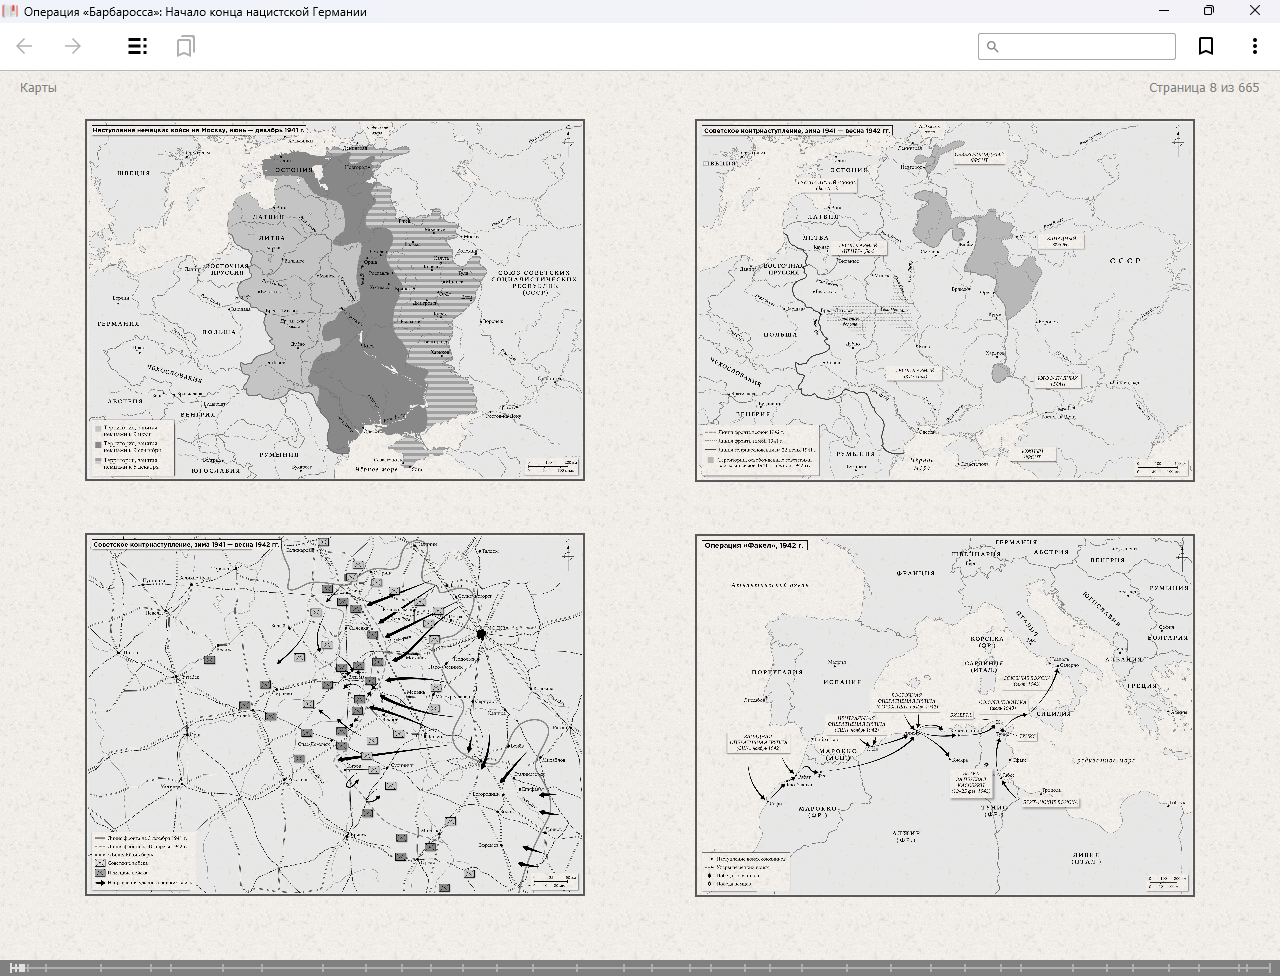This screenshot has height=976, width=1280.
Task: Close the book reader window
Action: [1255, 11]
